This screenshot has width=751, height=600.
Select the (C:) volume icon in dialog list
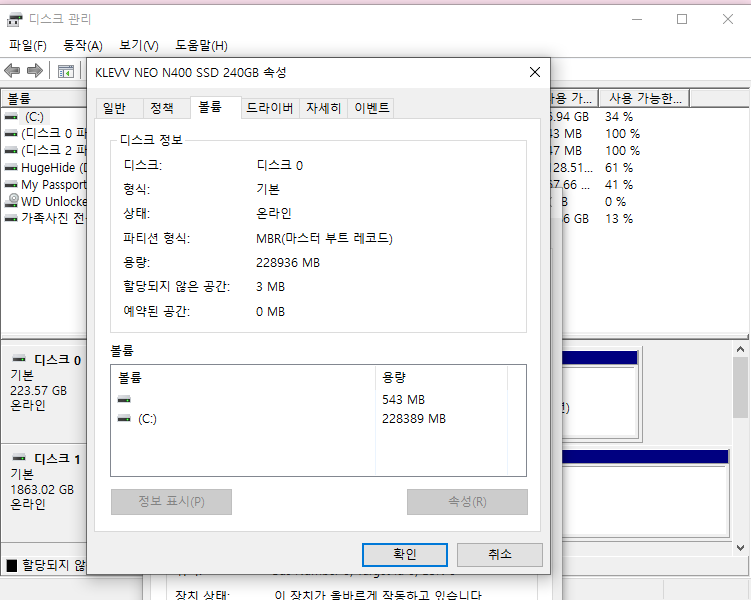click(x=124, y=419)
